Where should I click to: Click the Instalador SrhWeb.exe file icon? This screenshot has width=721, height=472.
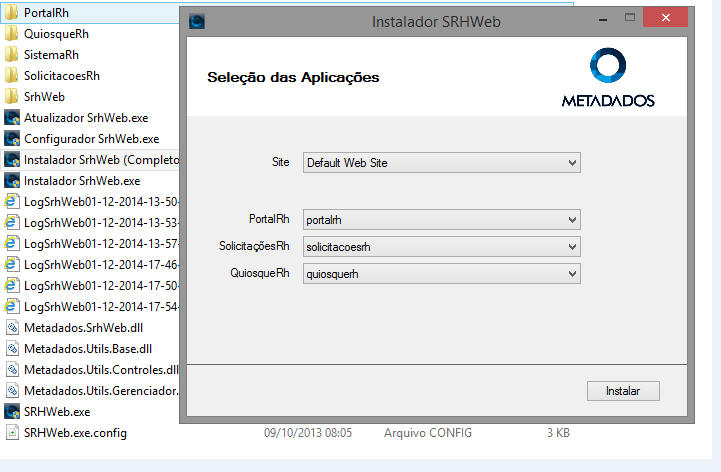[x=12, y=180]
